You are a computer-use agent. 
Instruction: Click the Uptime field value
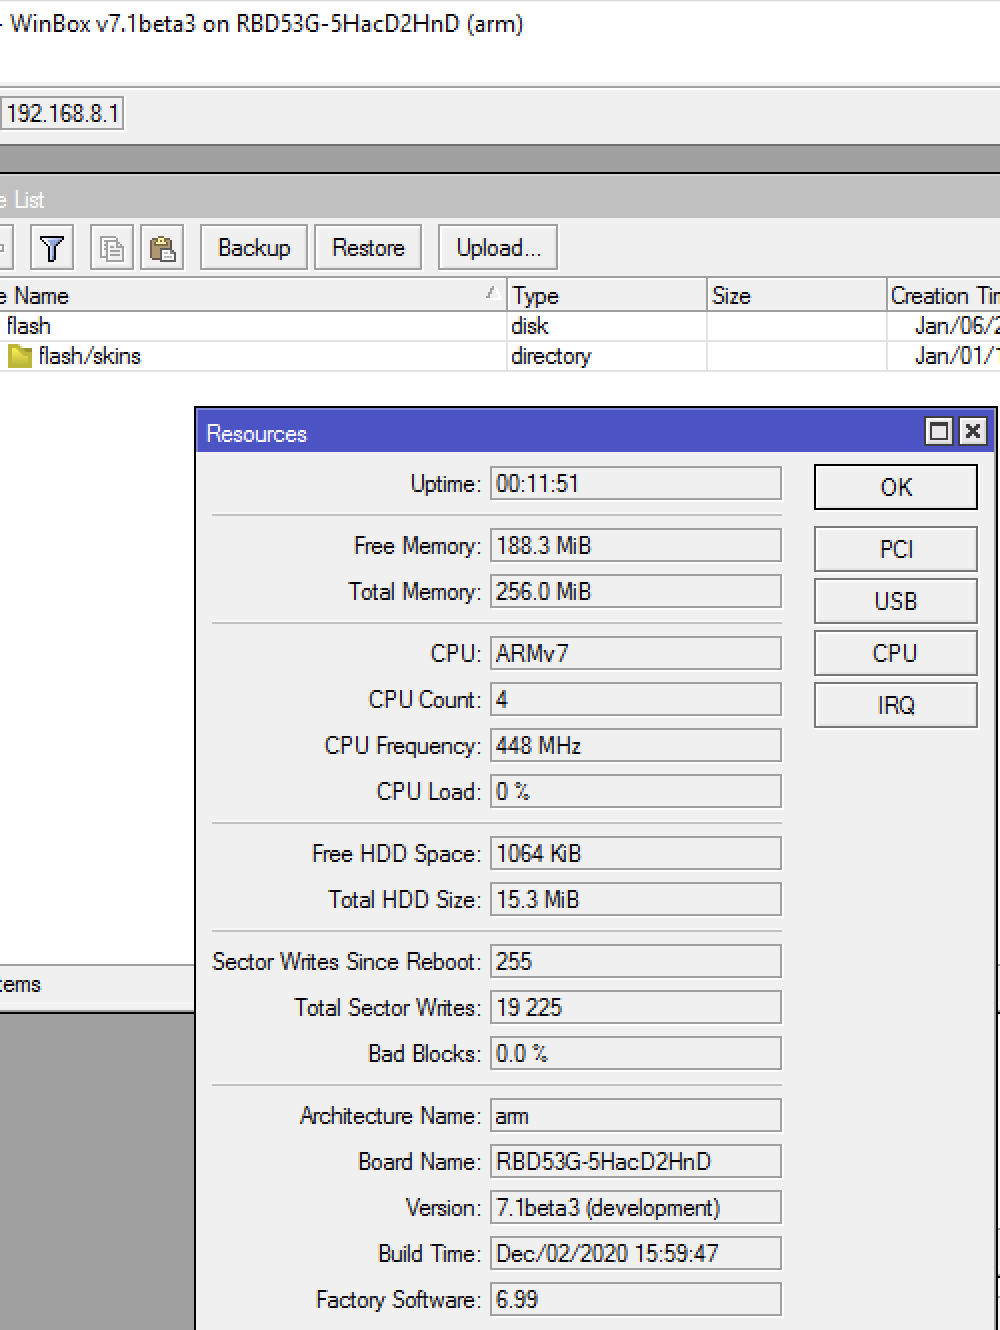[x=636, y=484]
